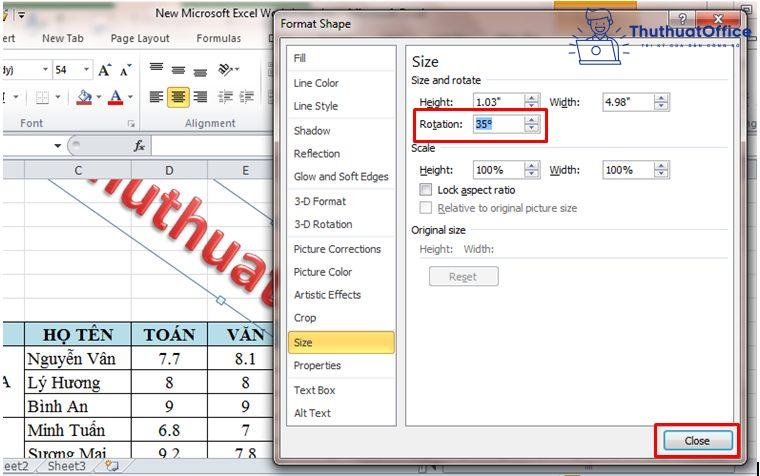Click the Reset button under Original size
The height and width of the screenshot is (476, 760).
(x=463, y=277)
